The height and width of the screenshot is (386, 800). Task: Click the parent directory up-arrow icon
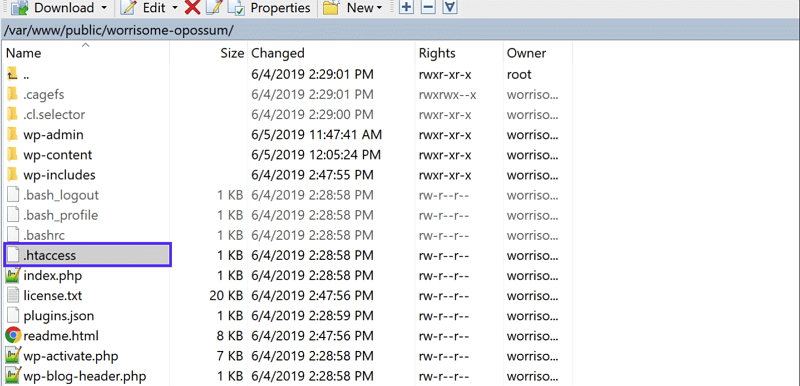point(13,74)
